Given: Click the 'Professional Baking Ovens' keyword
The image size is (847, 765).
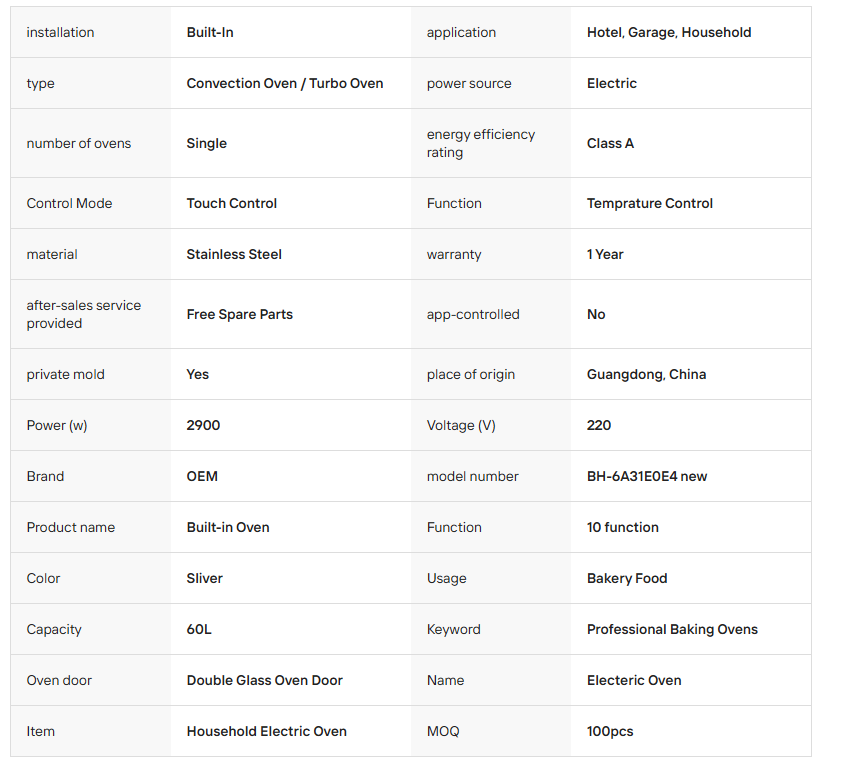Looking at the screenshot, I should 672,629.
